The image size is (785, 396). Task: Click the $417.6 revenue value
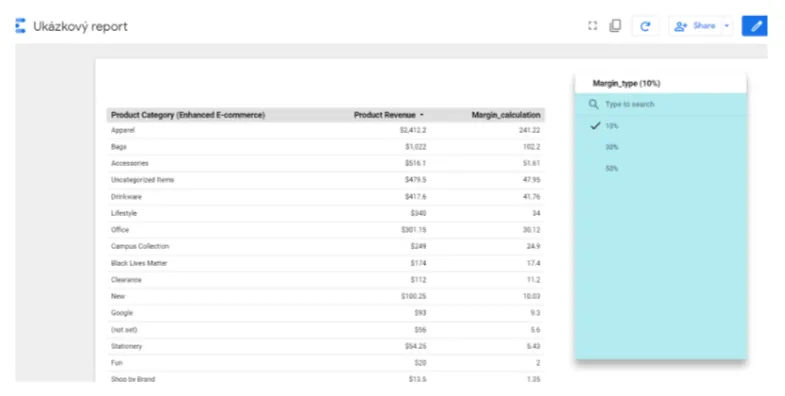coord(416,197)
